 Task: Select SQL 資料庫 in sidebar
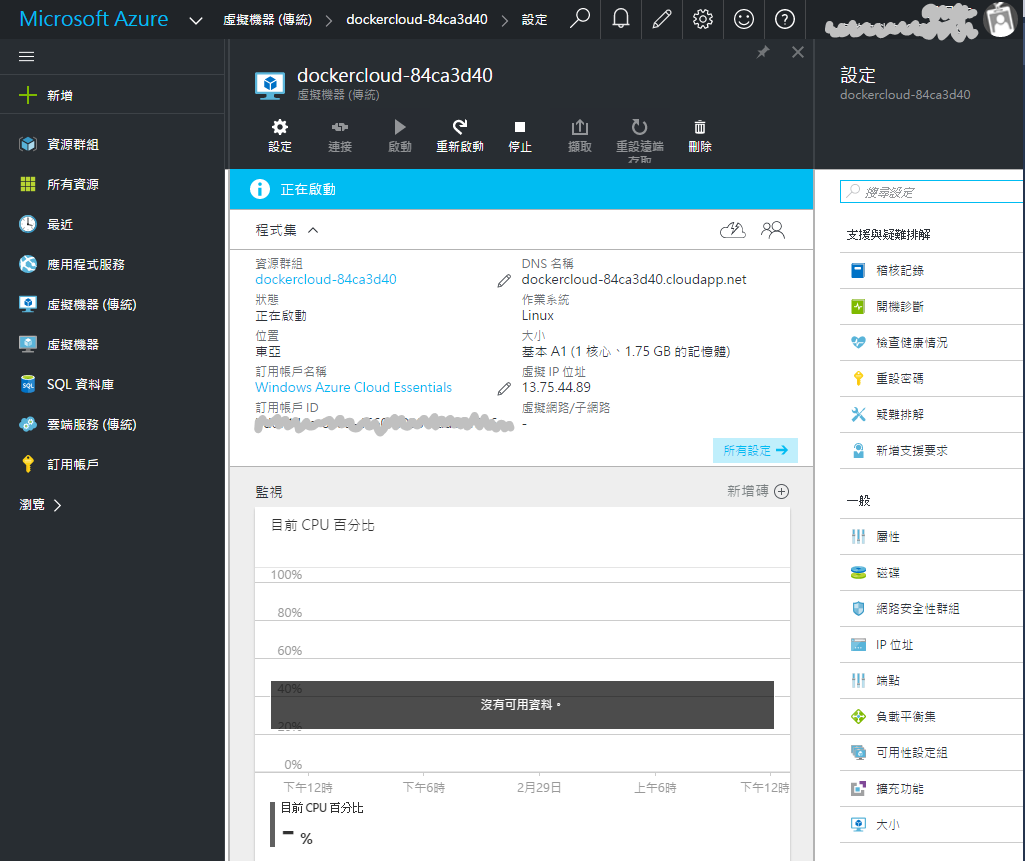(x=80, y=384)
